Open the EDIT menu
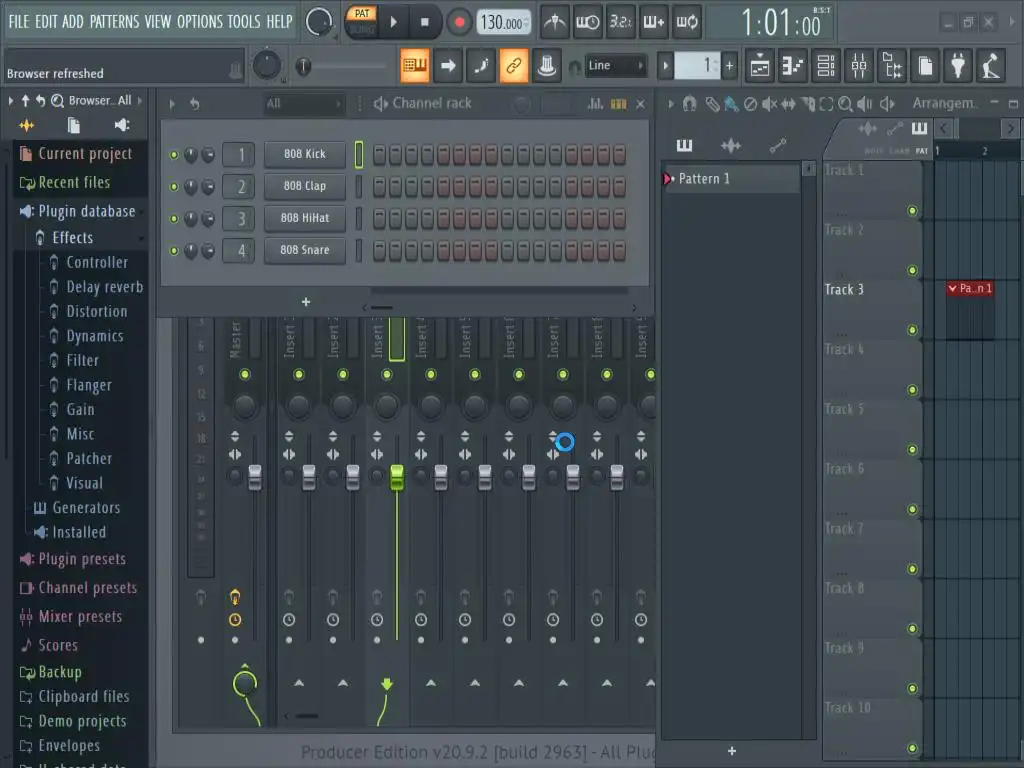The image size is (1024, 768). pyautogui.click(x=46, y=22)
